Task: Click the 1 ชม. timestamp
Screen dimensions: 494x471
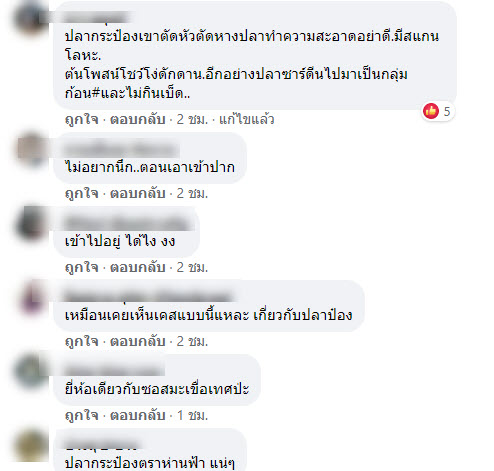Action: pos(192,415)
